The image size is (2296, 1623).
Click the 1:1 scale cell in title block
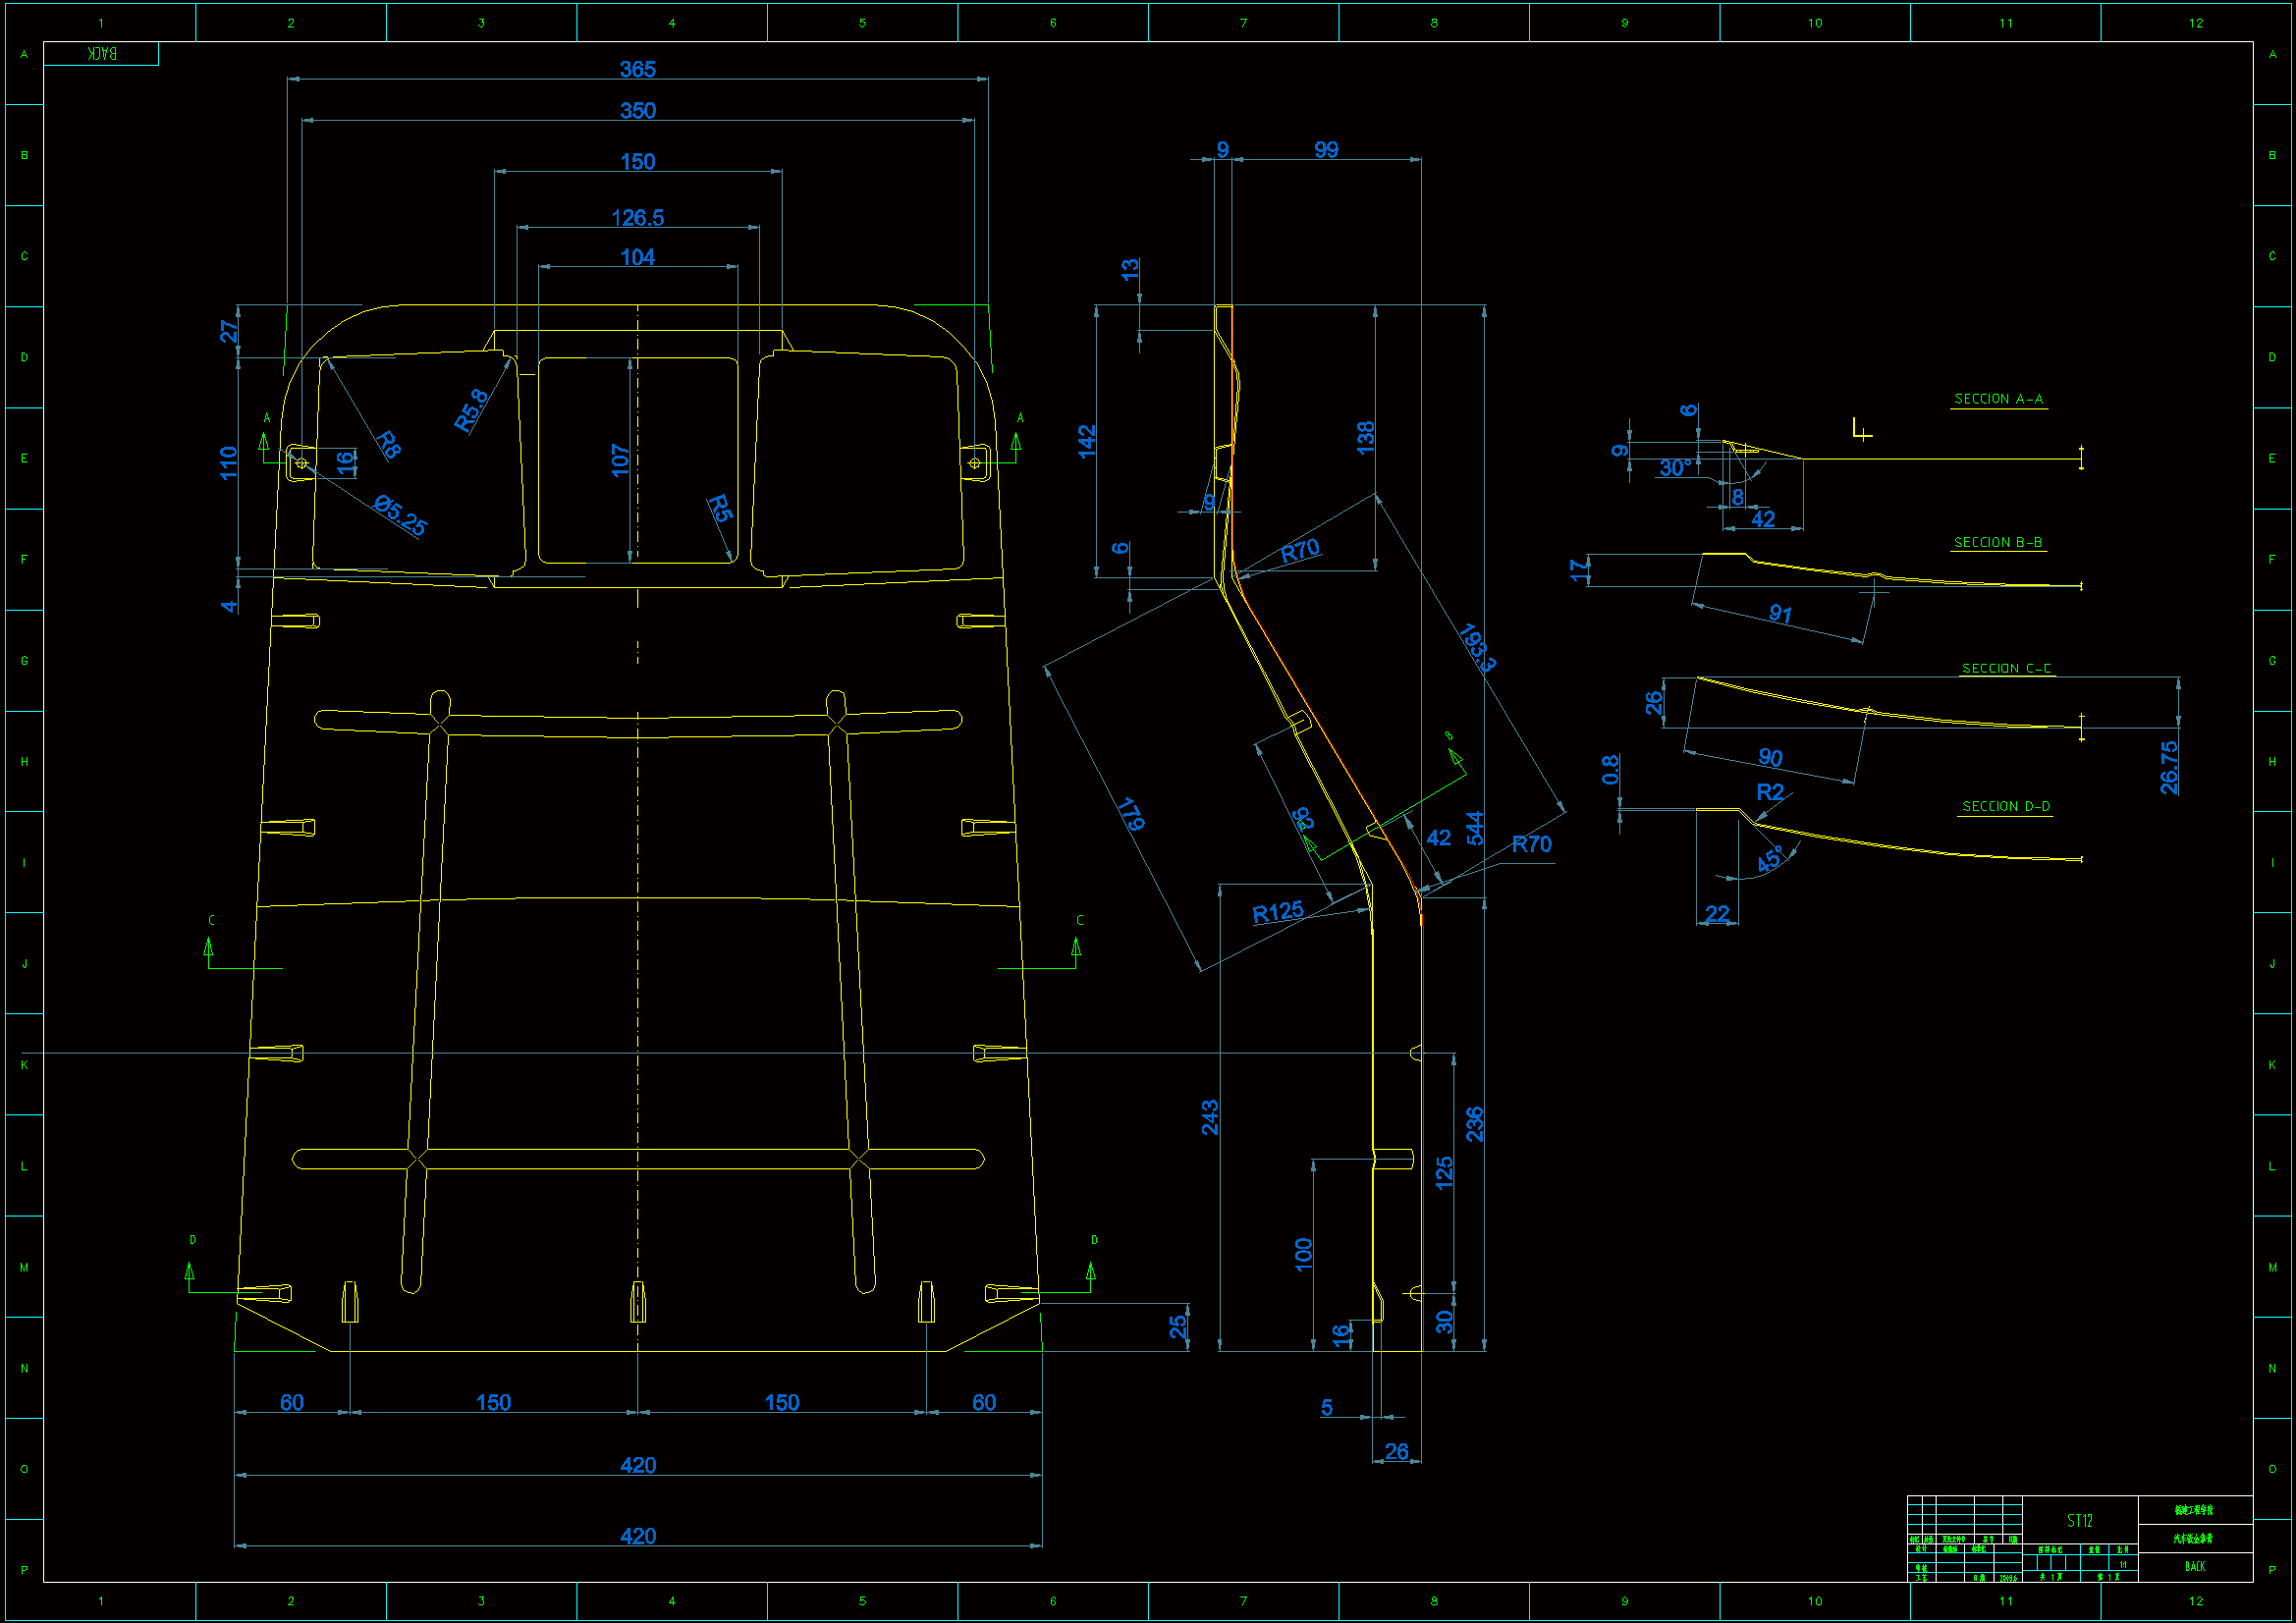[x=2122, y=1564]
